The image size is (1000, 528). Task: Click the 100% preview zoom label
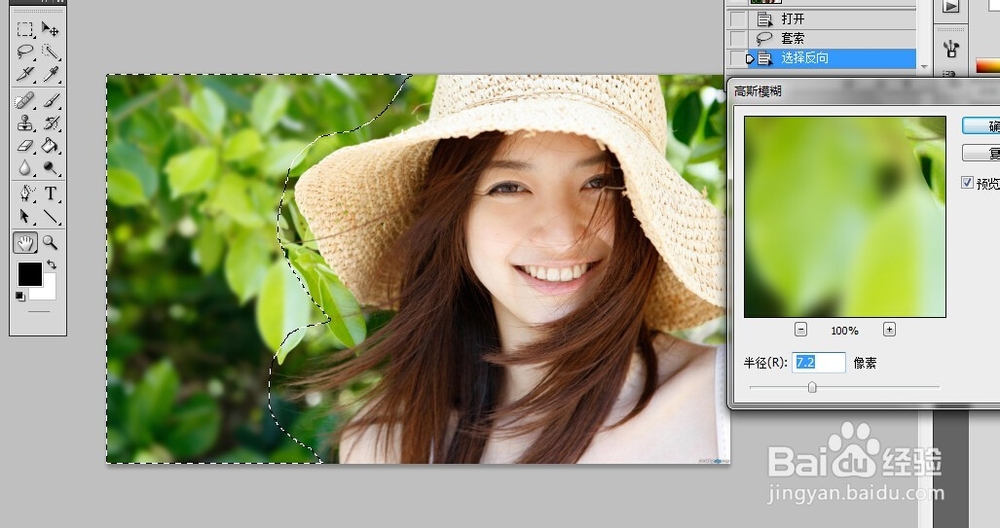click(x=844, y=330)
